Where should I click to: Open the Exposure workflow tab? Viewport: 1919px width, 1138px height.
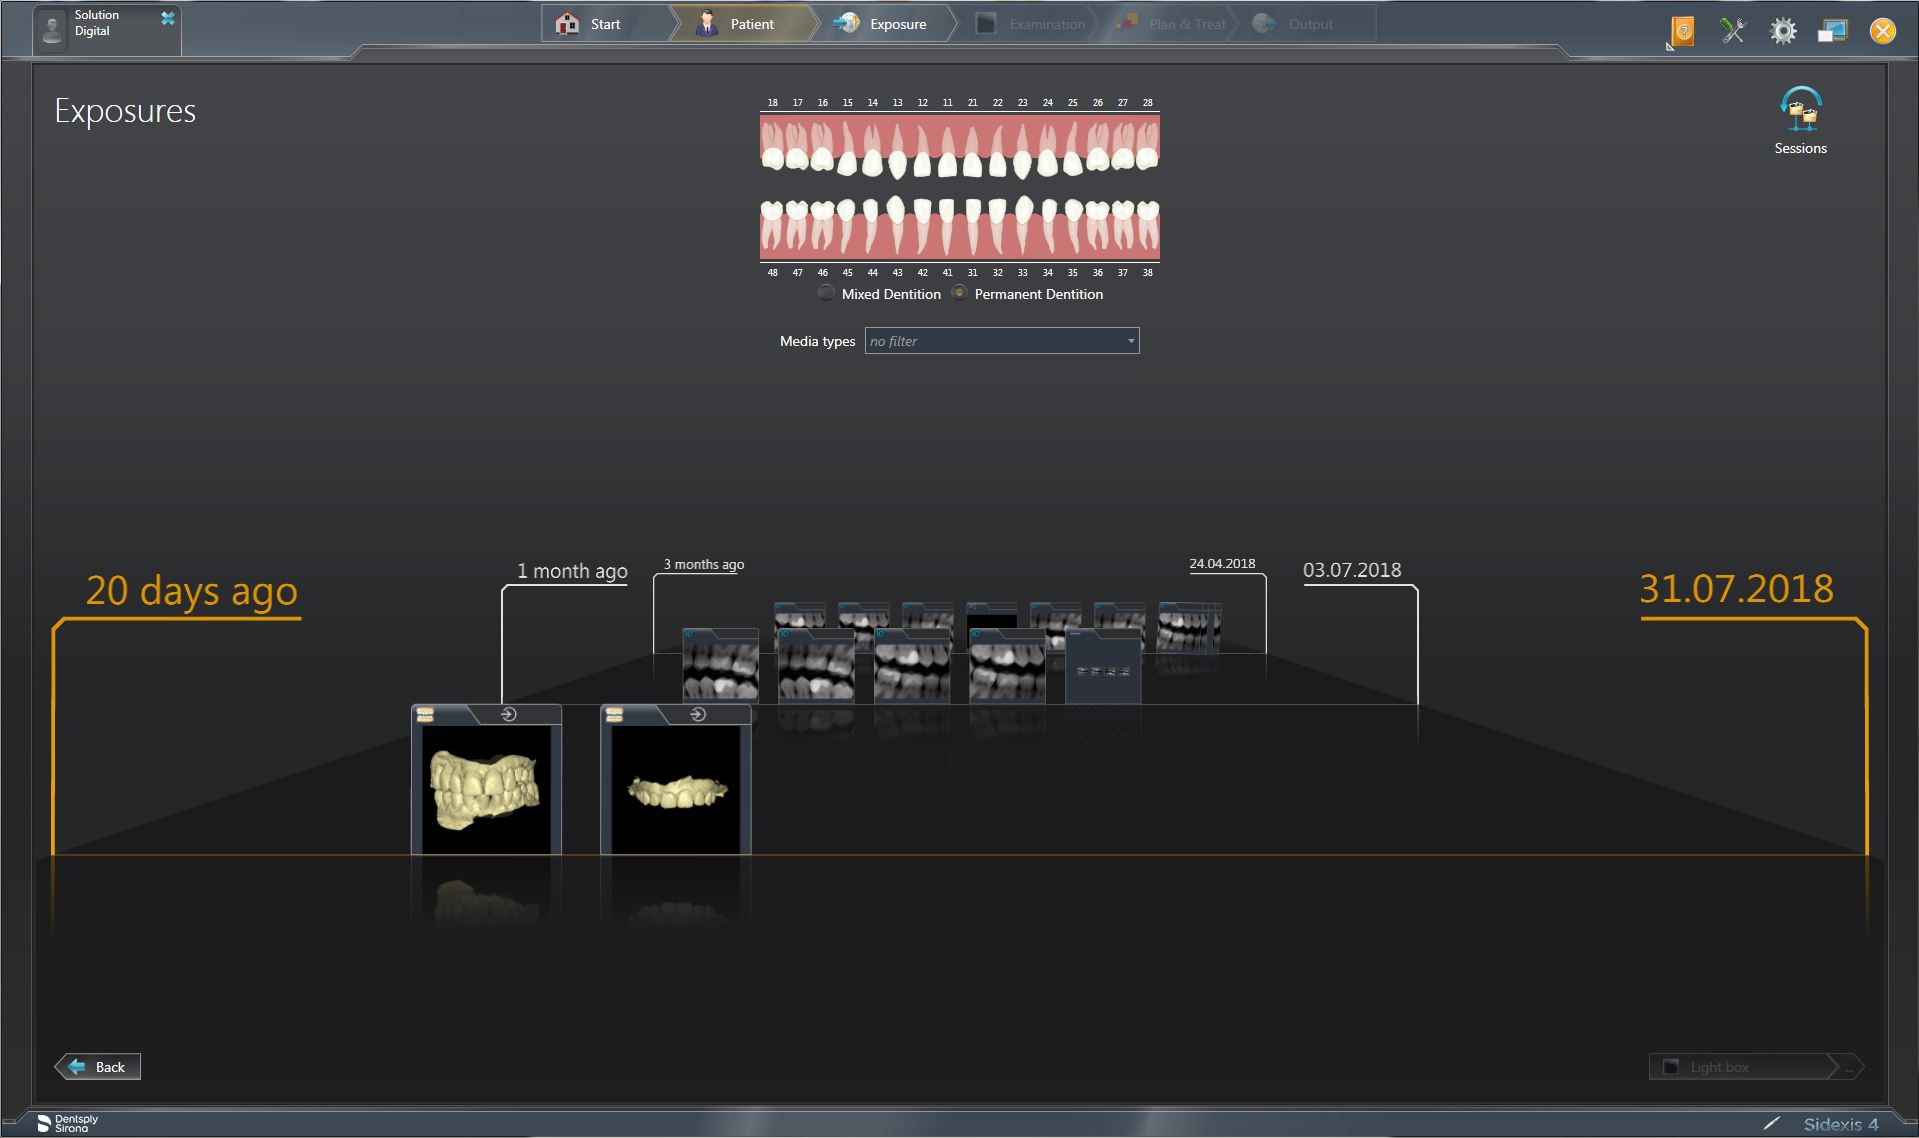click(883, 24)
